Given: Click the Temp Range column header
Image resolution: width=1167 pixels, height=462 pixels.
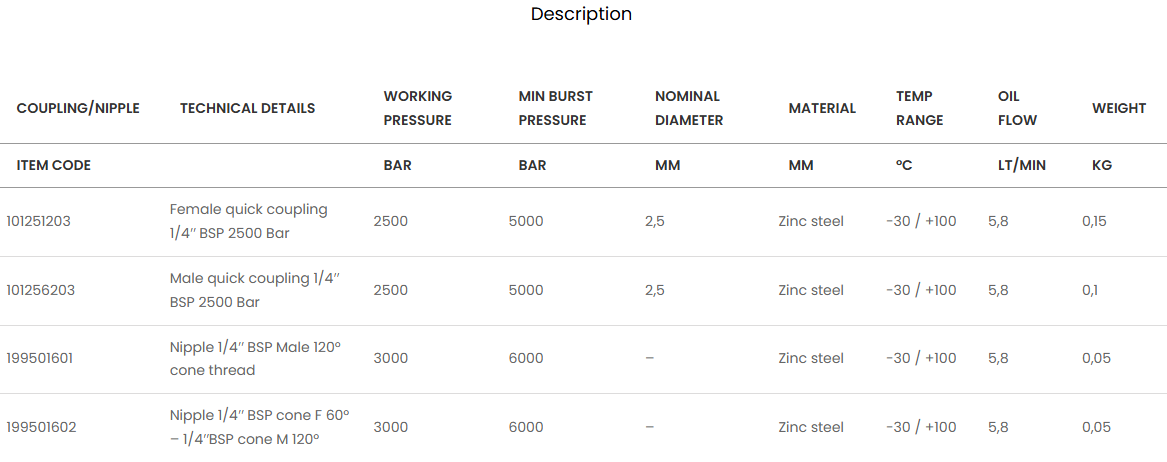Looking at the screenshot, I should click(x=919, y=108).
